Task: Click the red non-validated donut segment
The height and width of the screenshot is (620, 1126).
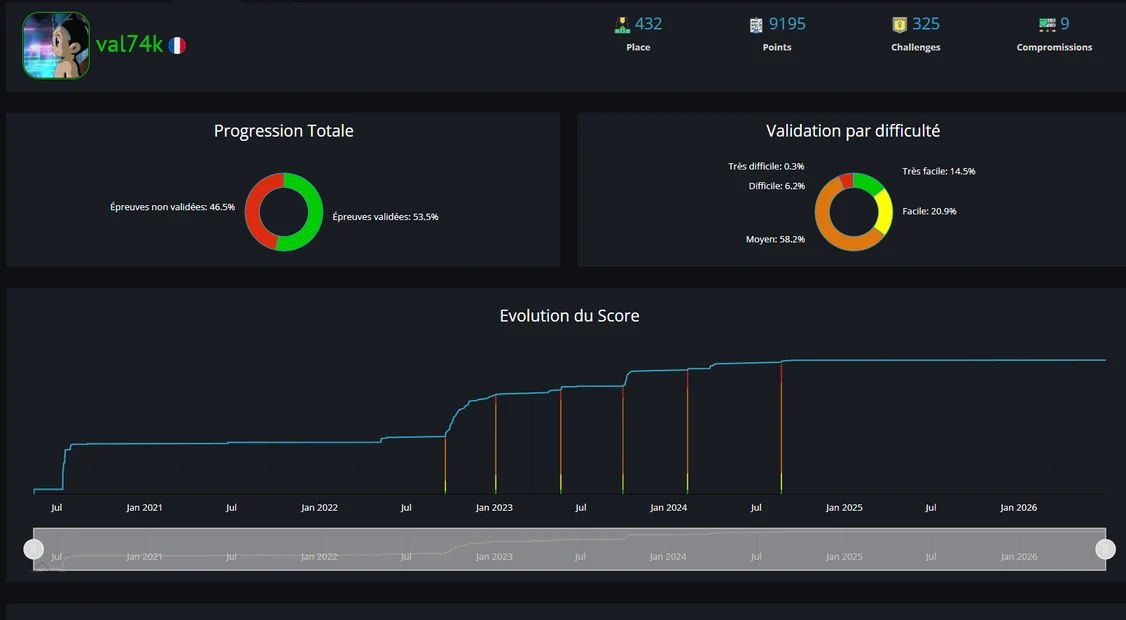Action: click(253, 208)
